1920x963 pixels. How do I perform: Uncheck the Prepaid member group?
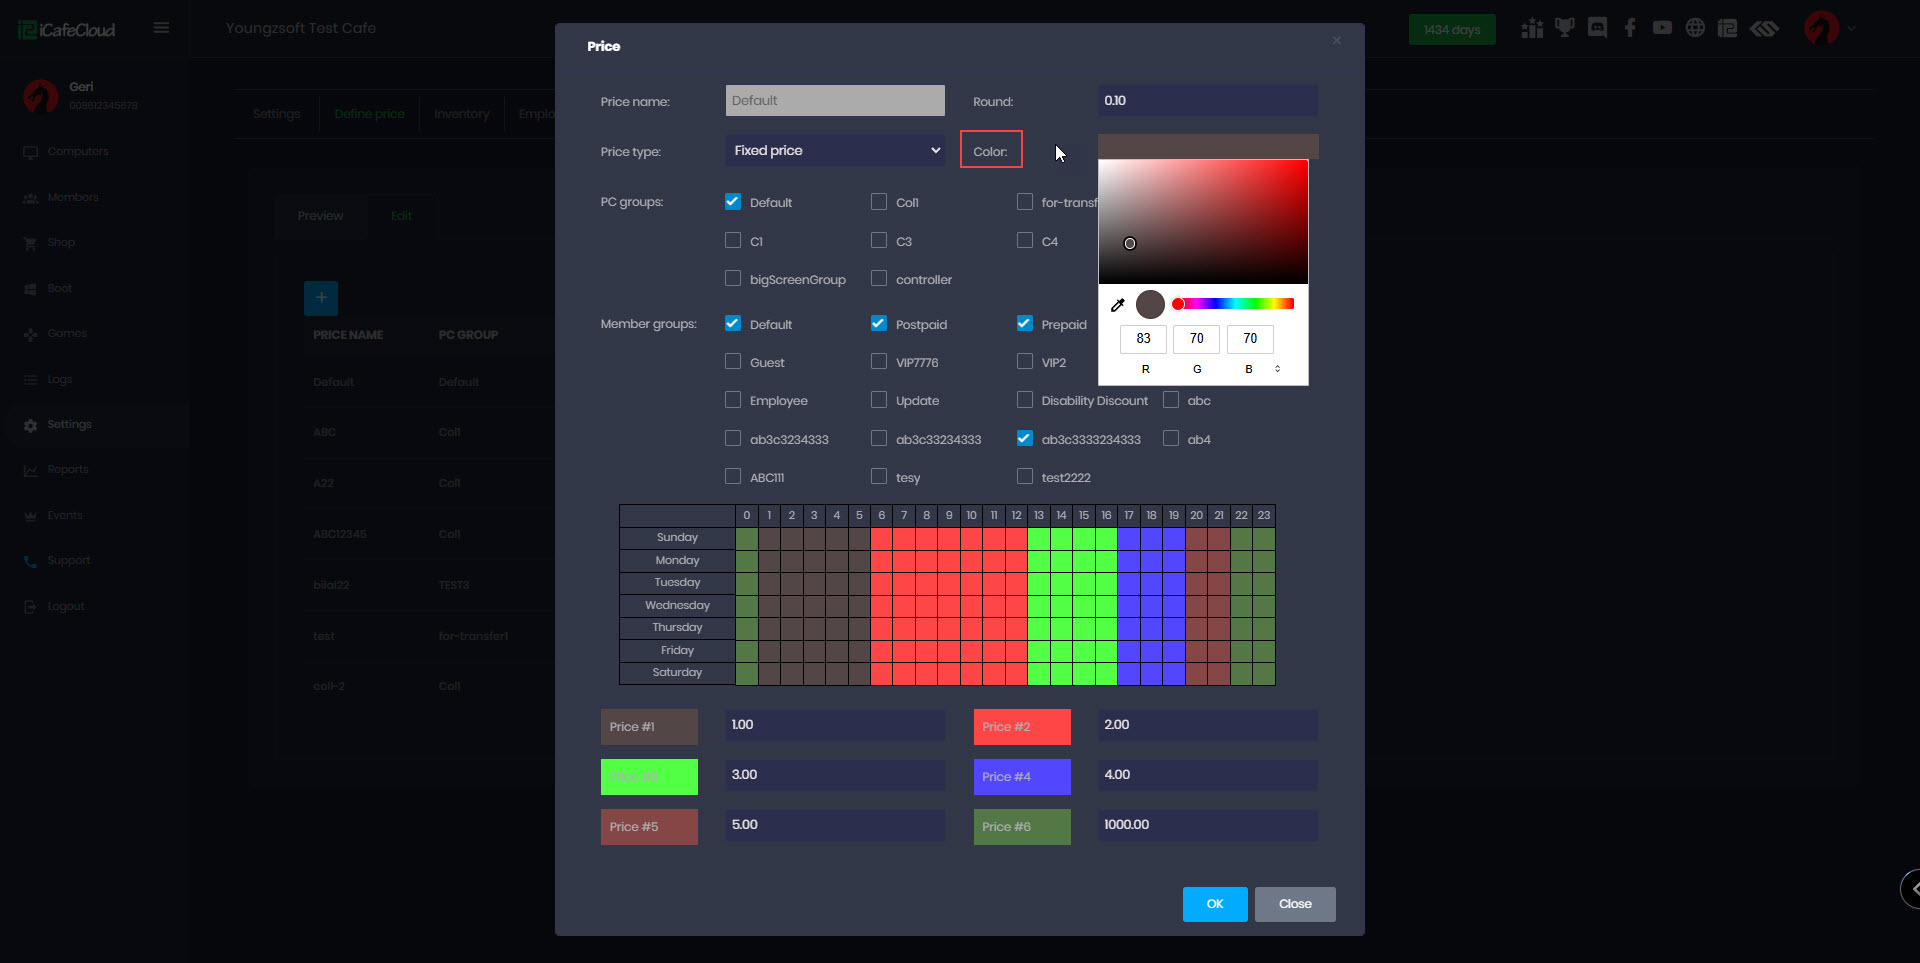coord(1025,323)
